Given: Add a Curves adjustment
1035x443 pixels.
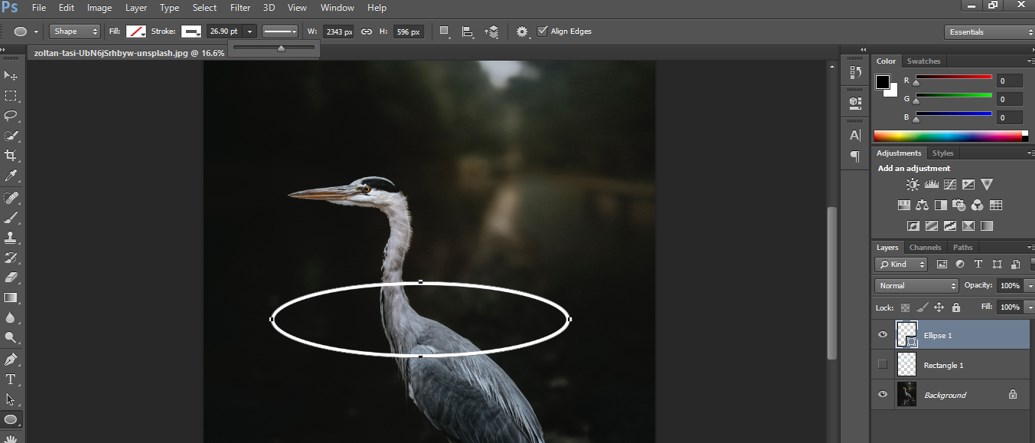Looking at the screenshot, I should [x=950, y=184].
